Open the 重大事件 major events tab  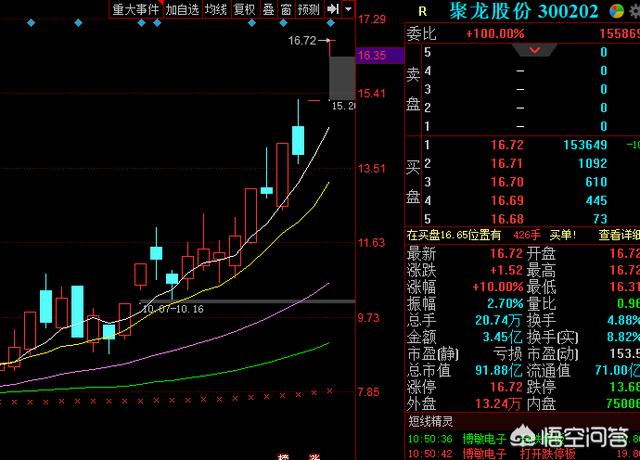click(x=135, y=9)
